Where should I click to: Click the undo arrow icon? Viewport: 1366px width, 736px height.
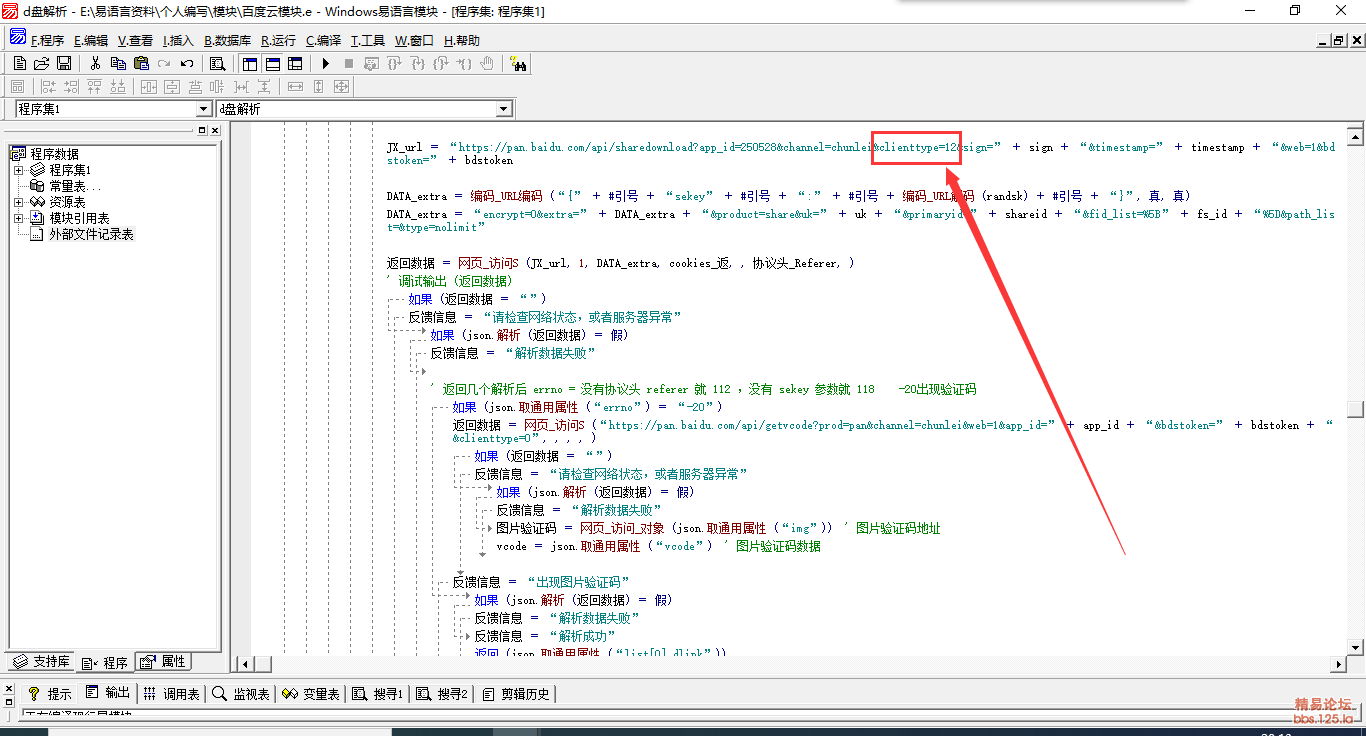186,63
